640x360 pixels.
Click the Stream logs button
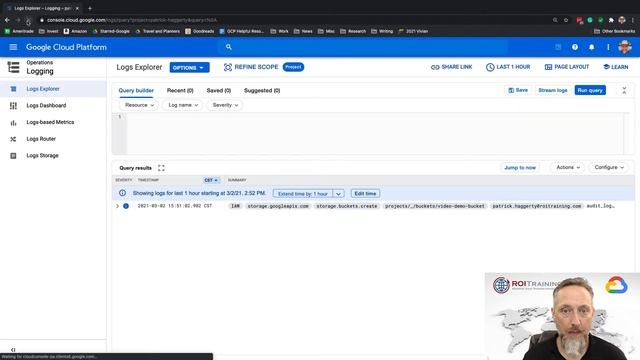point(553,90)
